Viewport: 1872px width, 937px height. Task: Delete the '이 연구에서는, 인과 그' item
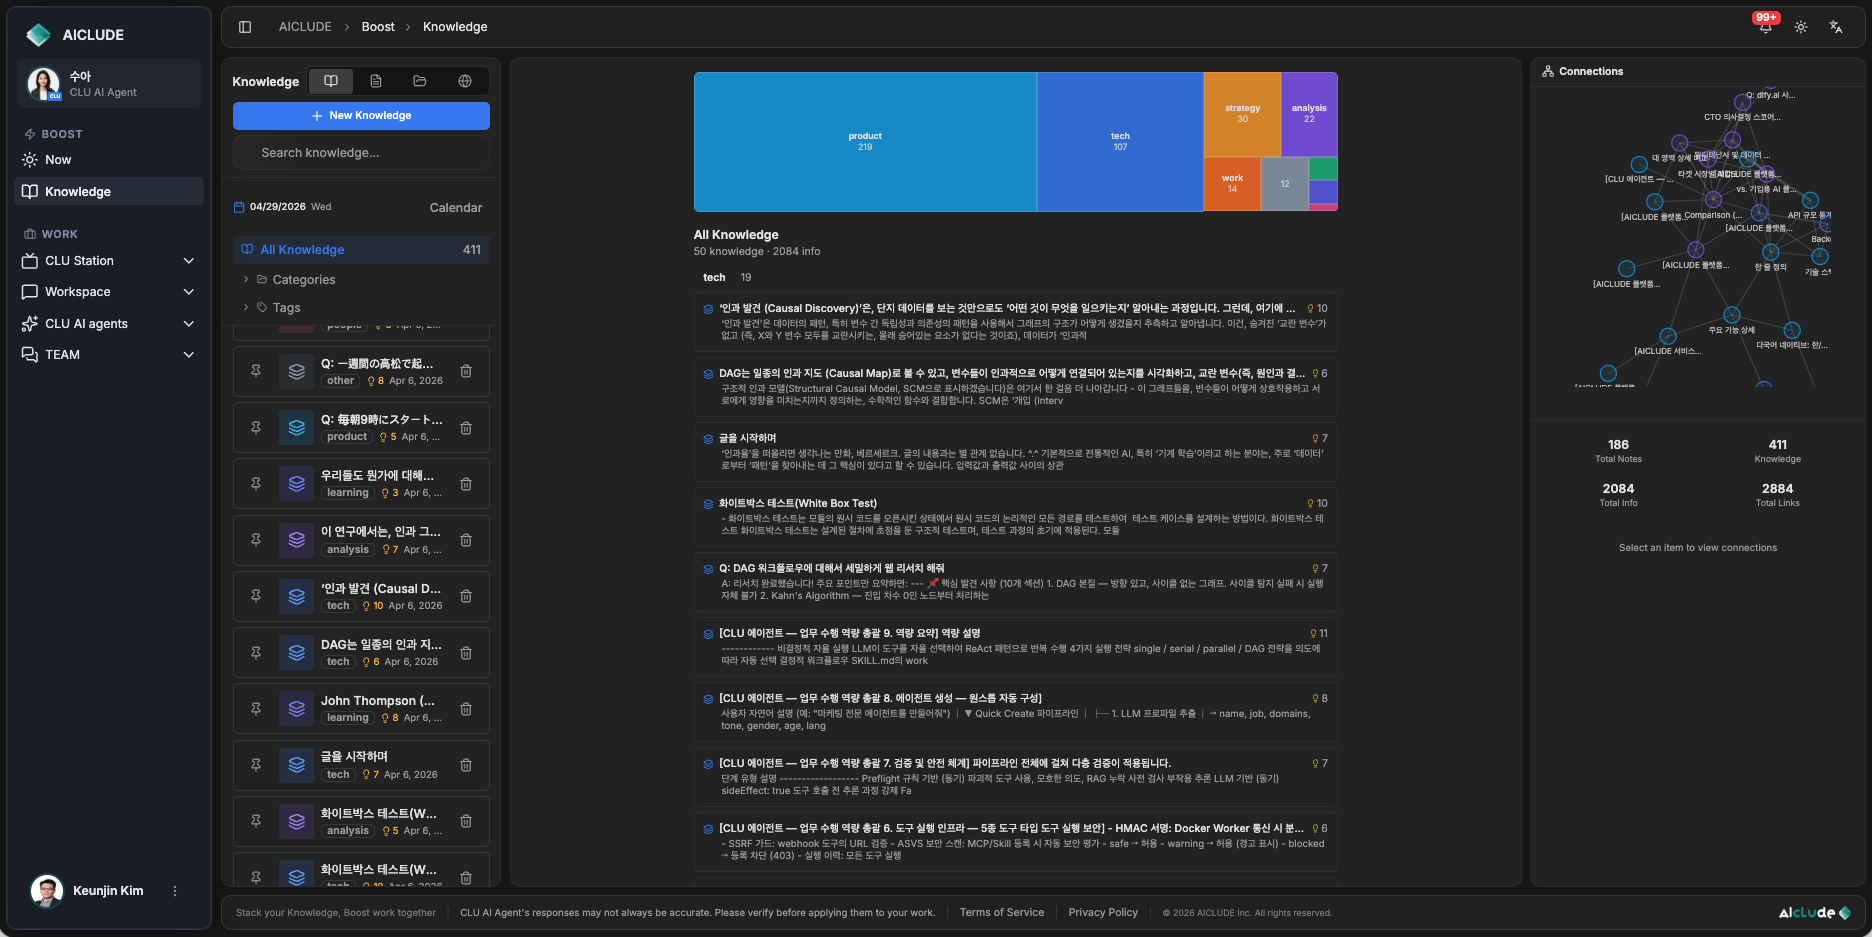click(x=466, y=540)
